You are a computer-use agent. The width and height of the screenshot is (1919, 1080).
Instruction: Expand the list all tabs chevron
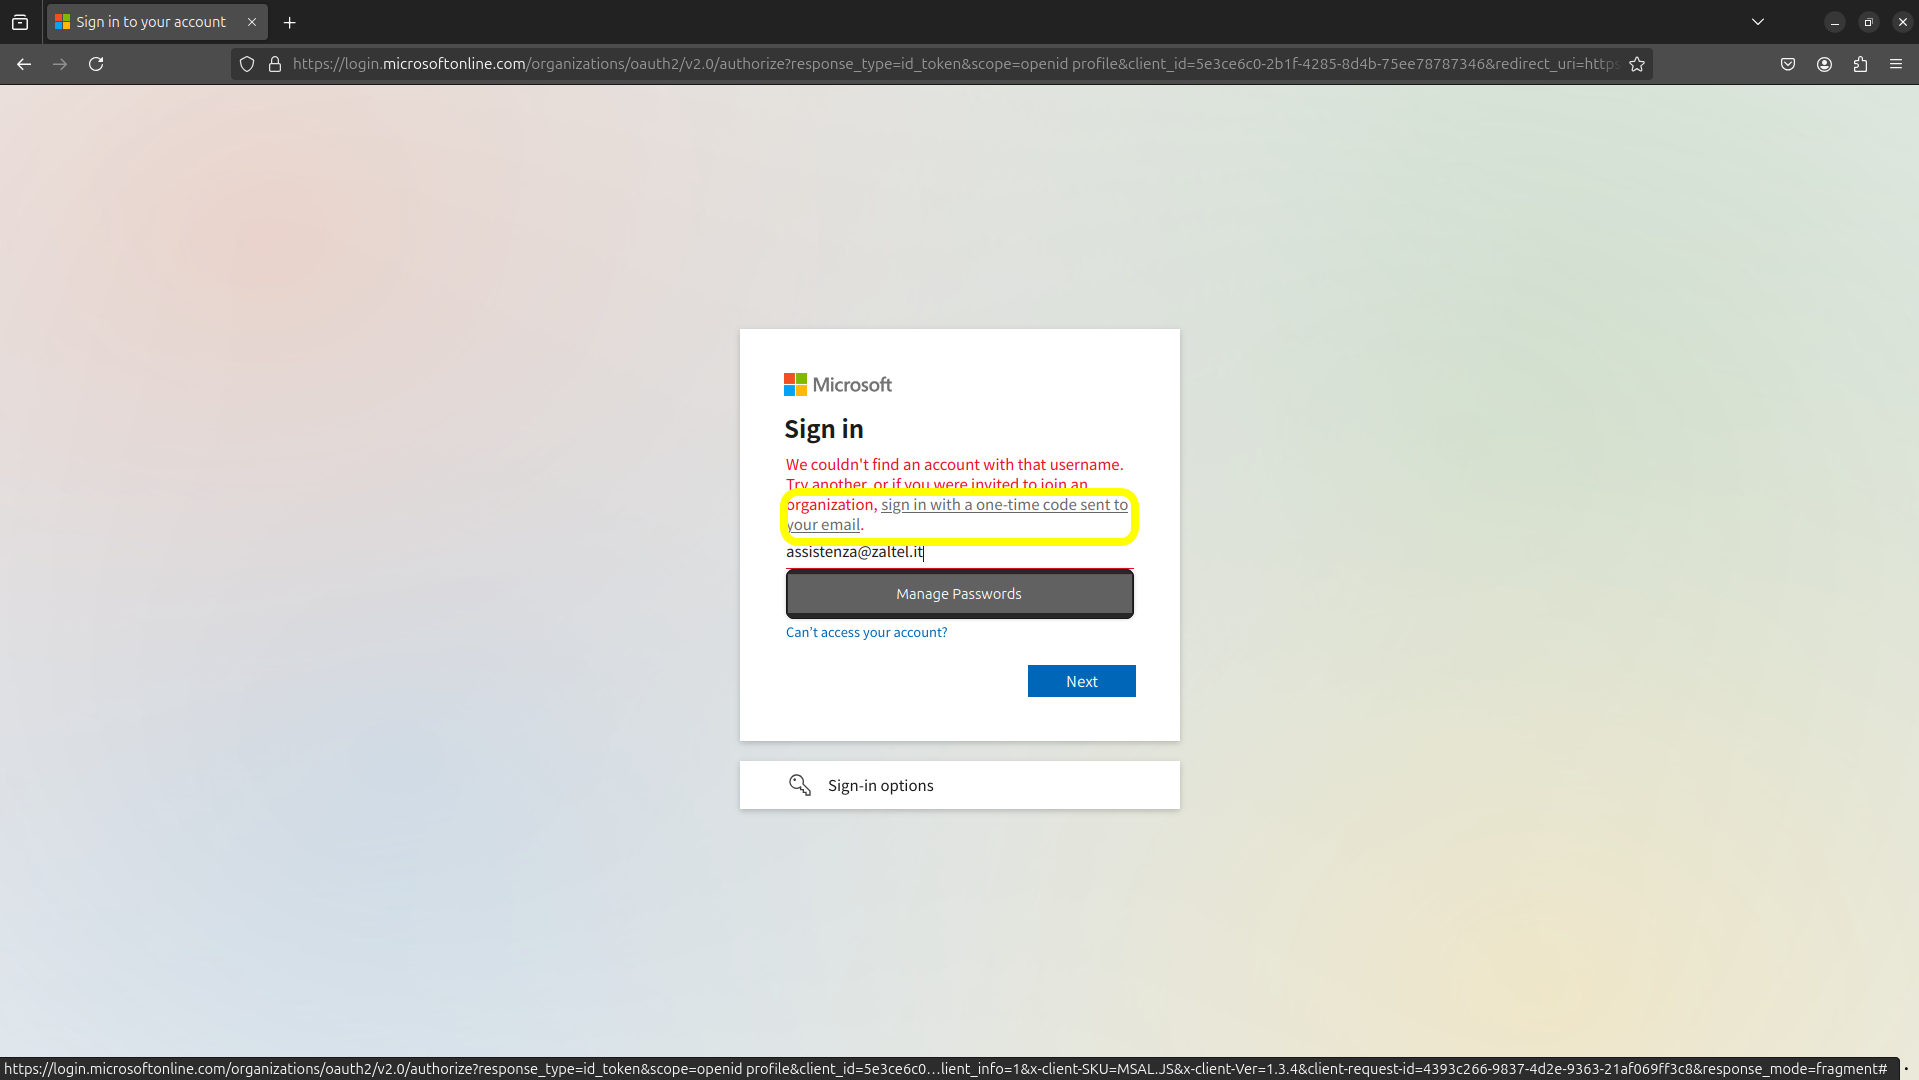tap(1758, 22)
